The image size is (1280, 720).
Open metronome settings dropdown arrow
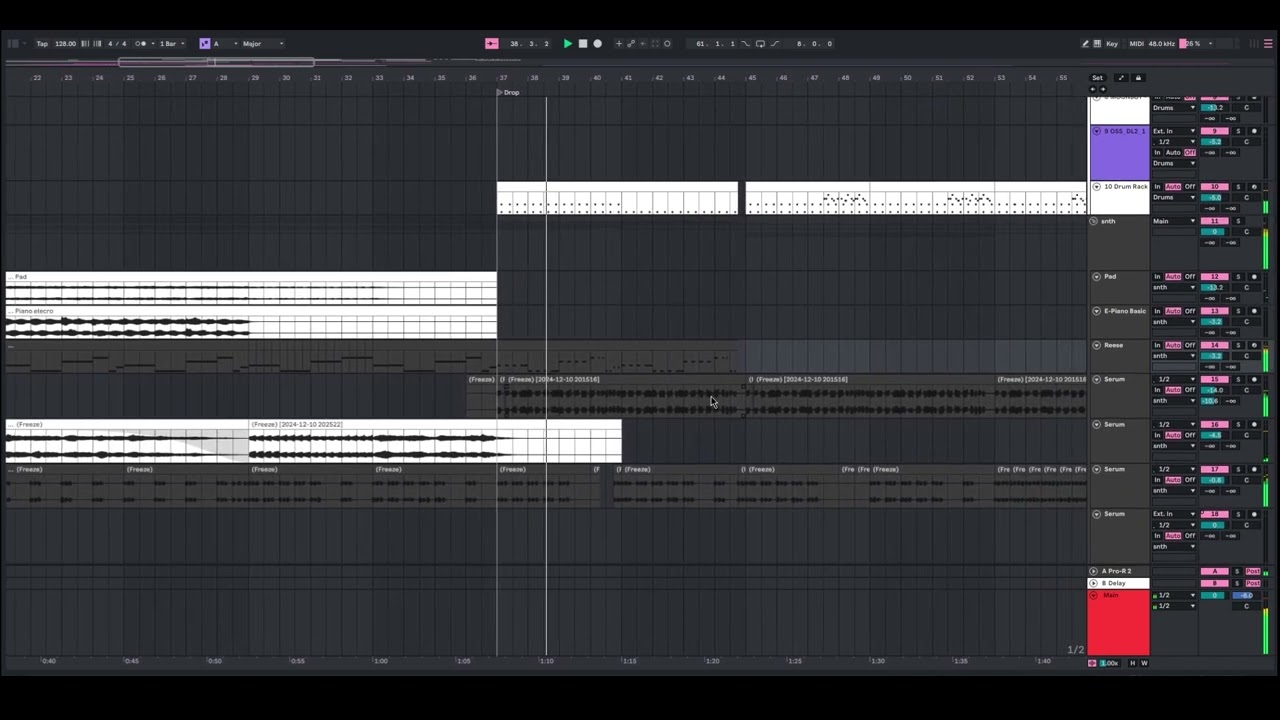(x=151, y=43)
